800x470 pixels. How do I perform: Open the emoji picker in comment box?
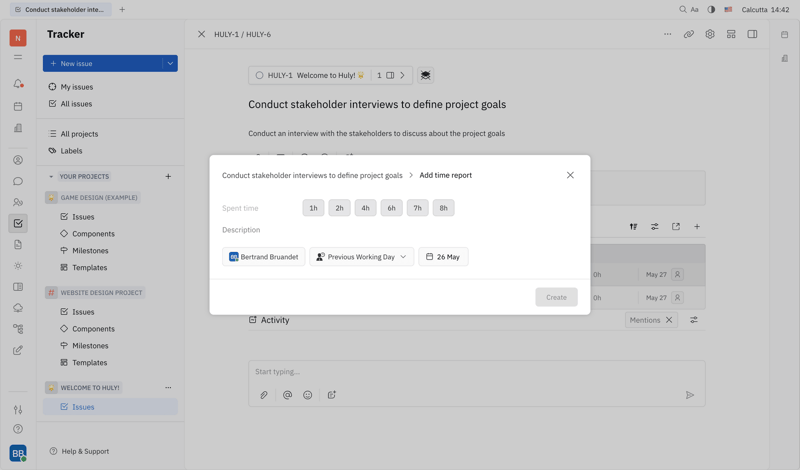coord(308,395)
